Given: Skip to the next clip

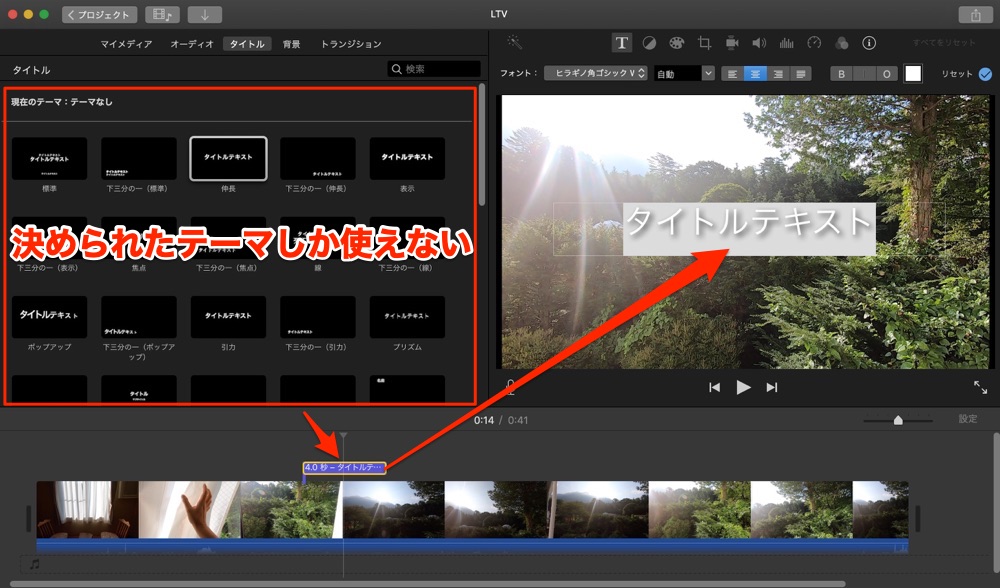Looking at the screenshot, I should [x=772, y=387].
